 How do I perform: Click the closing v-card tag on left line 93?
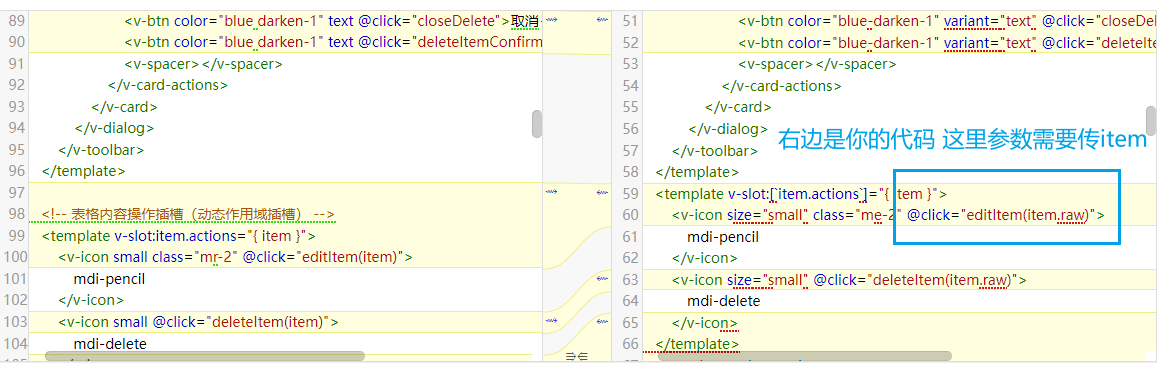click(x=125, y=107)
